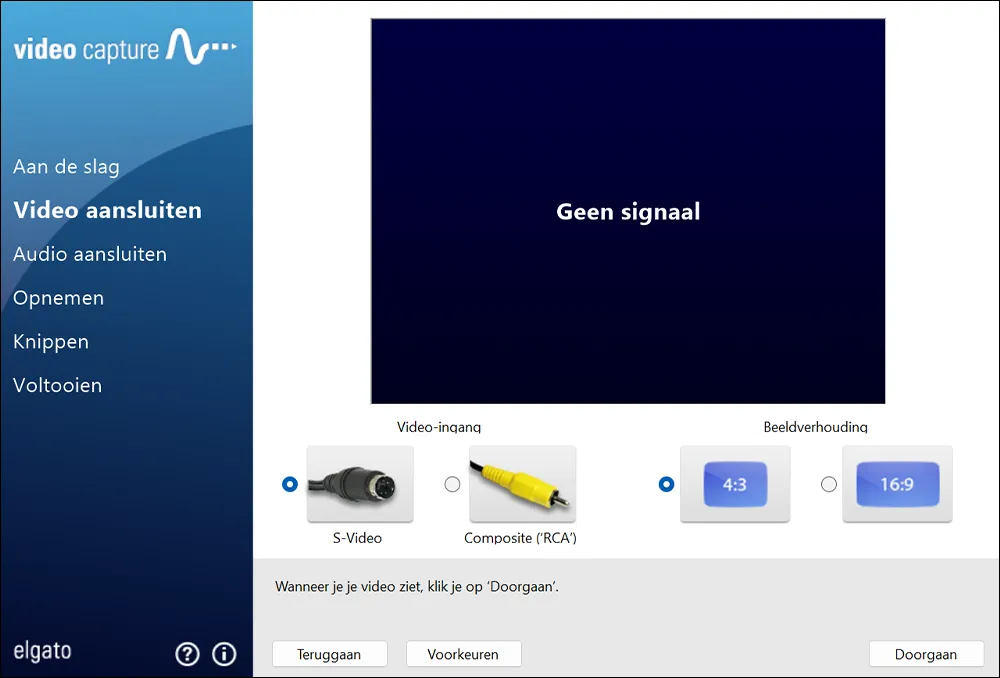Click the Beeldverhouding heading

coord(816,427)
